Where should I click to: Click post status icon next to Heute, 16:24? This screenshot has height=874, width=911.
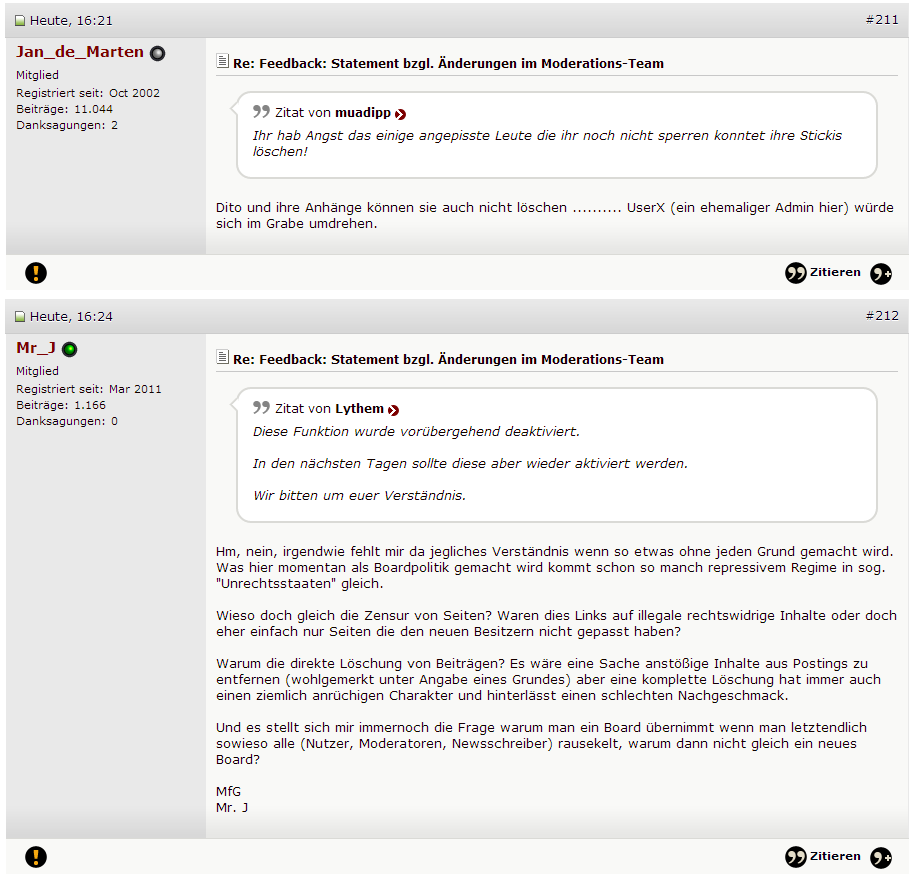[x=20, y=317]
